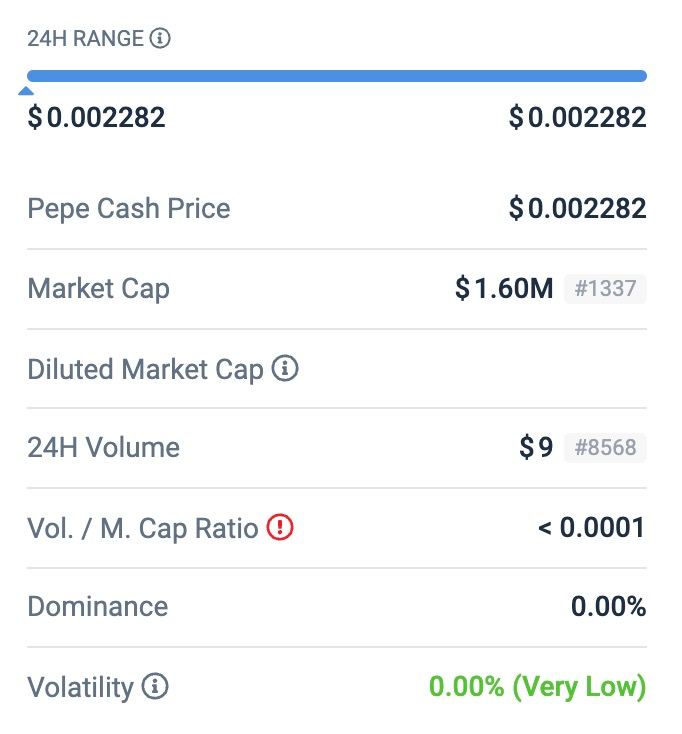
Task: Click the 24H range low price $0.002282
Action: [x=96, y=117]
